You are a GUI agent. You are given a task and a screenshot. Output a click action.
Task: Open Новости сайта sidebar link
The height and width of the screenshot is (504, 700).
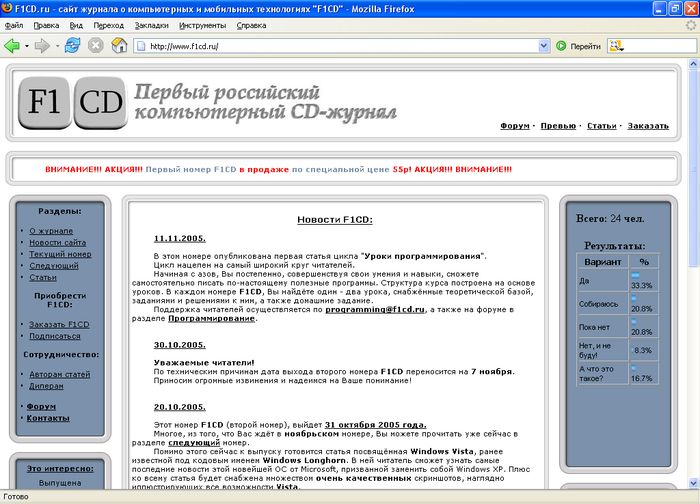(x=58, y=242)
